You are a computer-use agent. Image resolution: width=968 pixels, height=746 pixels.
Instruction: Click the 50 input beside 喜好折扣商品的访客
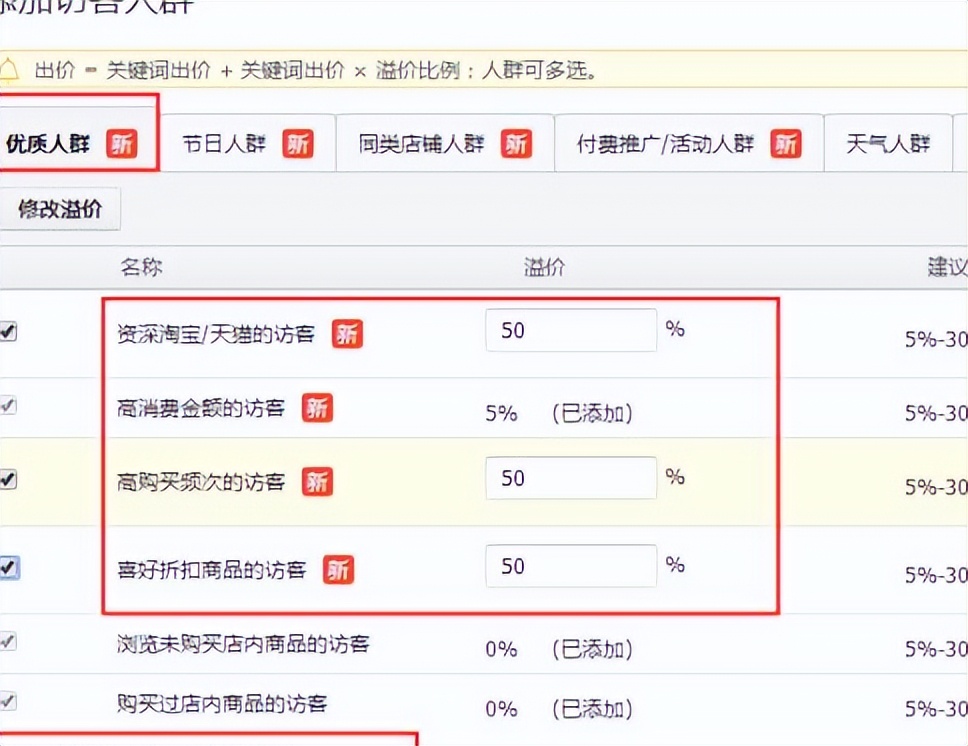tap(570, 566)
